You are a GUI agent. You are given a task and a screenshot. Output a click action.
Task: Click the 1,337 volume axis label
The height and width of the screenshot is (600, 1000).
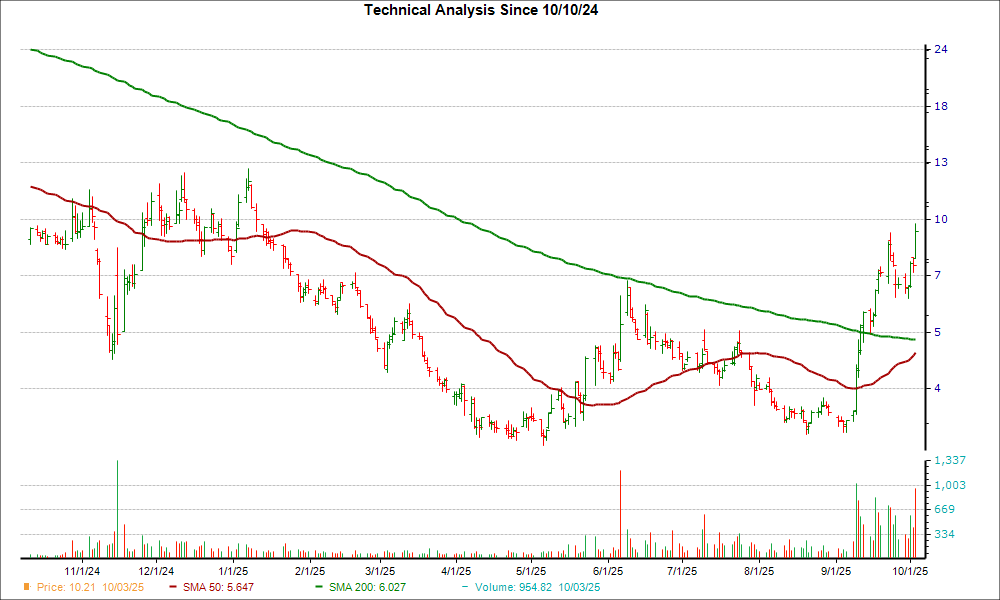coord(949,461)
